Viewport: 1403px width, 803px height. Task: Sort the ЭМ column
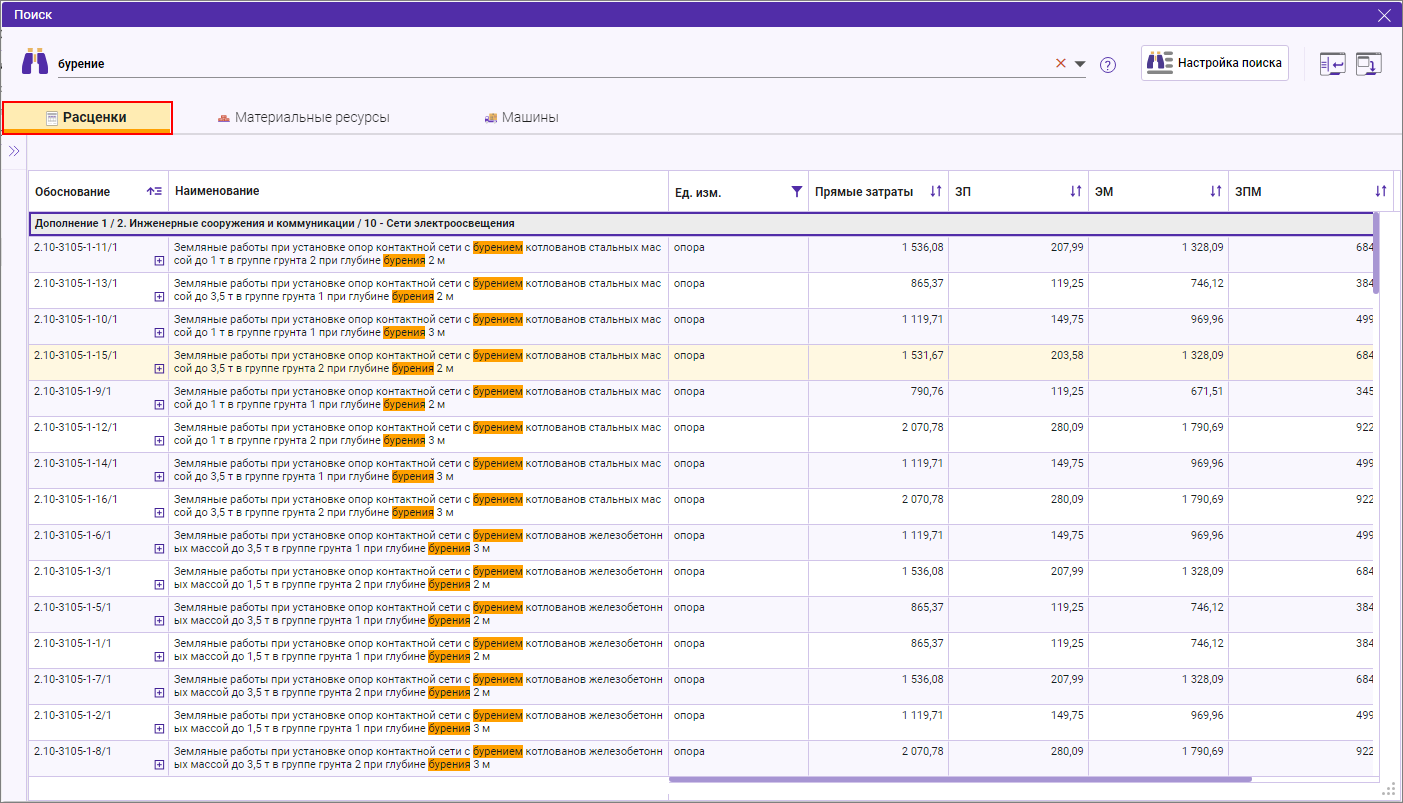1216,191
